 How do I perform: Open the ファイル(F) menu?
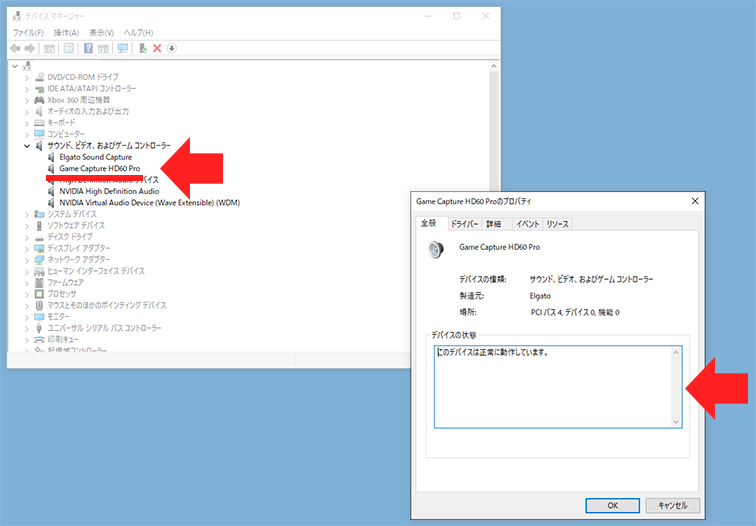[28, 32]
